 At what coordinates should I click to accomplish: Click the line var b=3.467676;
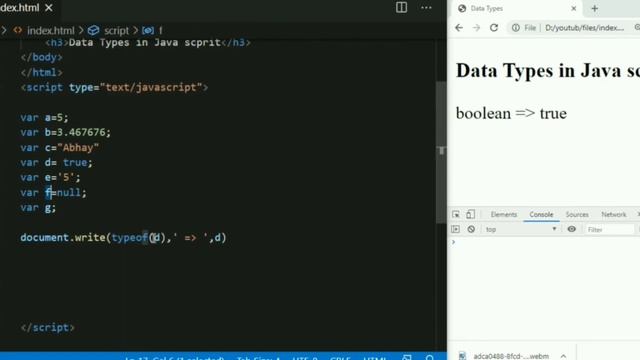pos(65,132)
